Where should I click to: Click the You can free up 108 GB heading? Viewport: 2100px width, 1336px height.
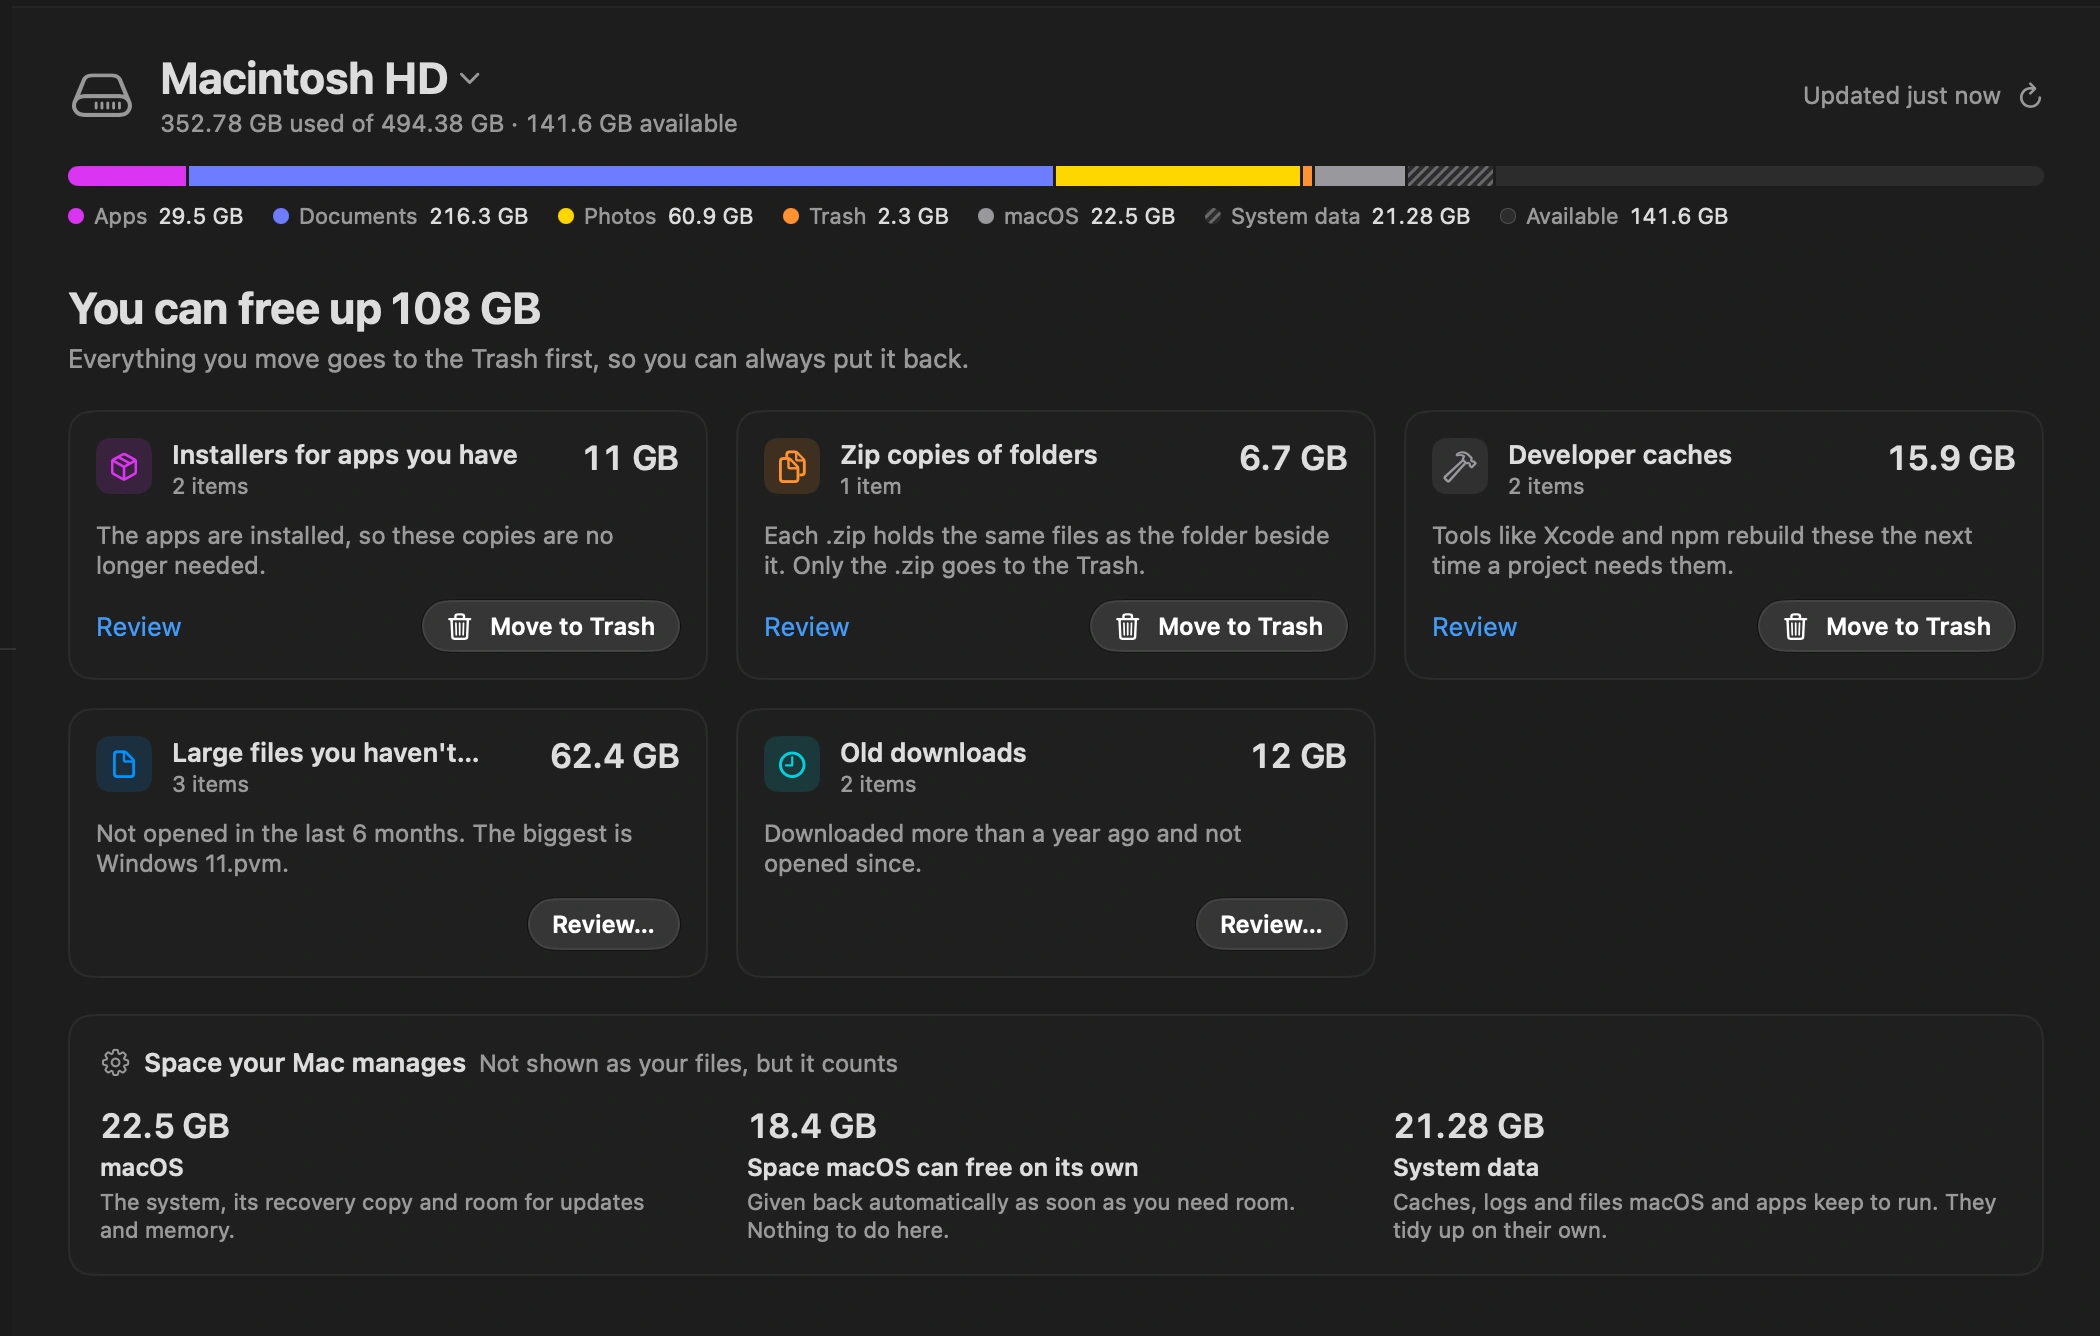tap(305, 308)
